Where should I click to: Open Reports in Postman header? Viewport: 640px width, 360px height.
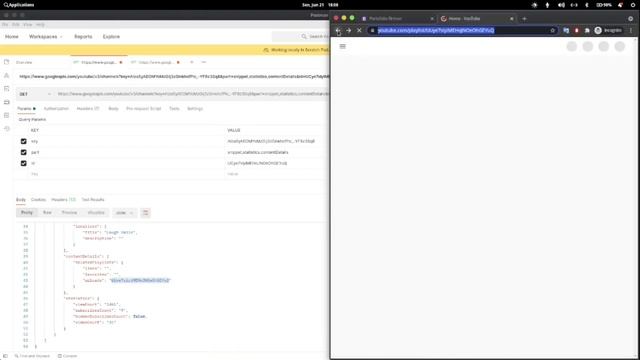click(83, 37)
